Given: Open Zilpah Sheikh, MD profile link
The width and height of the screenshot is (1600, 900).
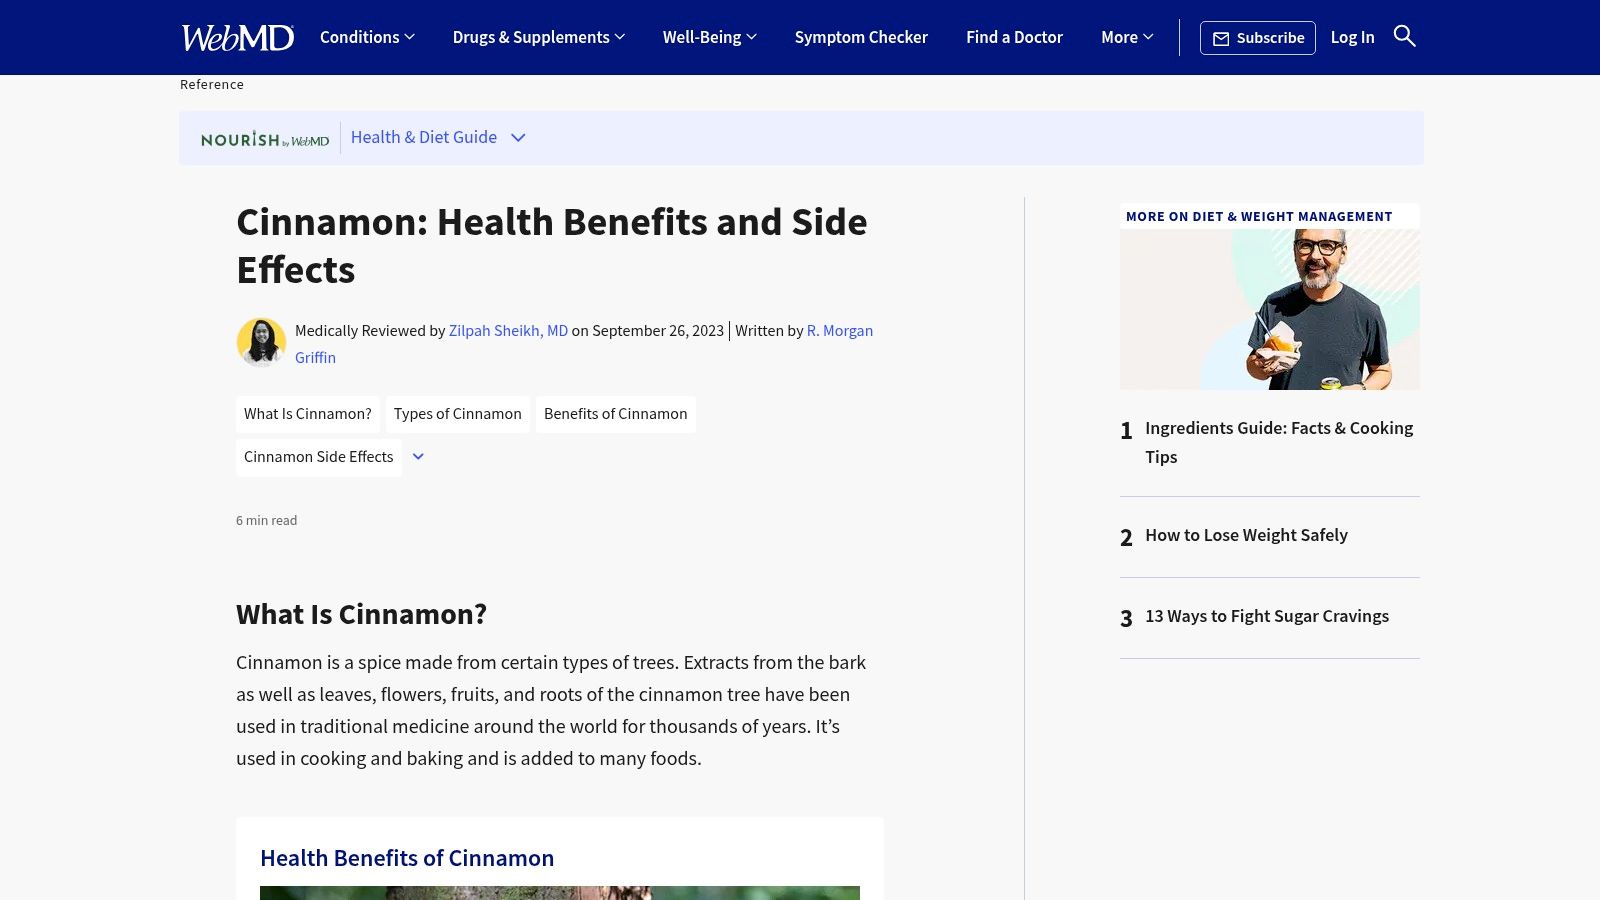Looking at the screenshot, I should [508, 331].
